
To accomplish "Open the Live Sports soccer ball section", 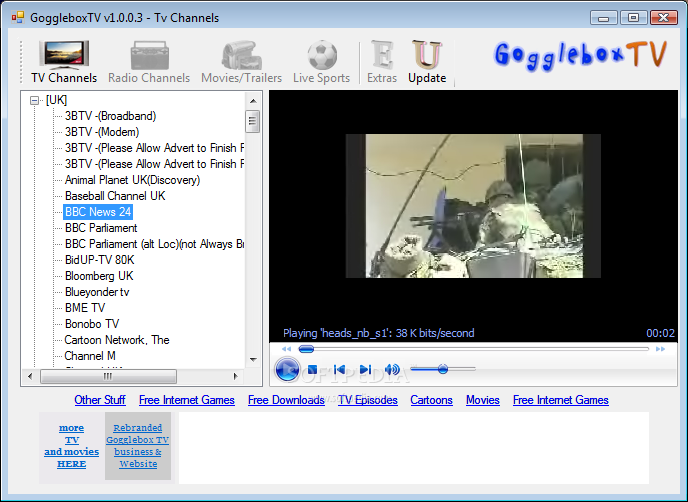I will [x=322, y=61].
